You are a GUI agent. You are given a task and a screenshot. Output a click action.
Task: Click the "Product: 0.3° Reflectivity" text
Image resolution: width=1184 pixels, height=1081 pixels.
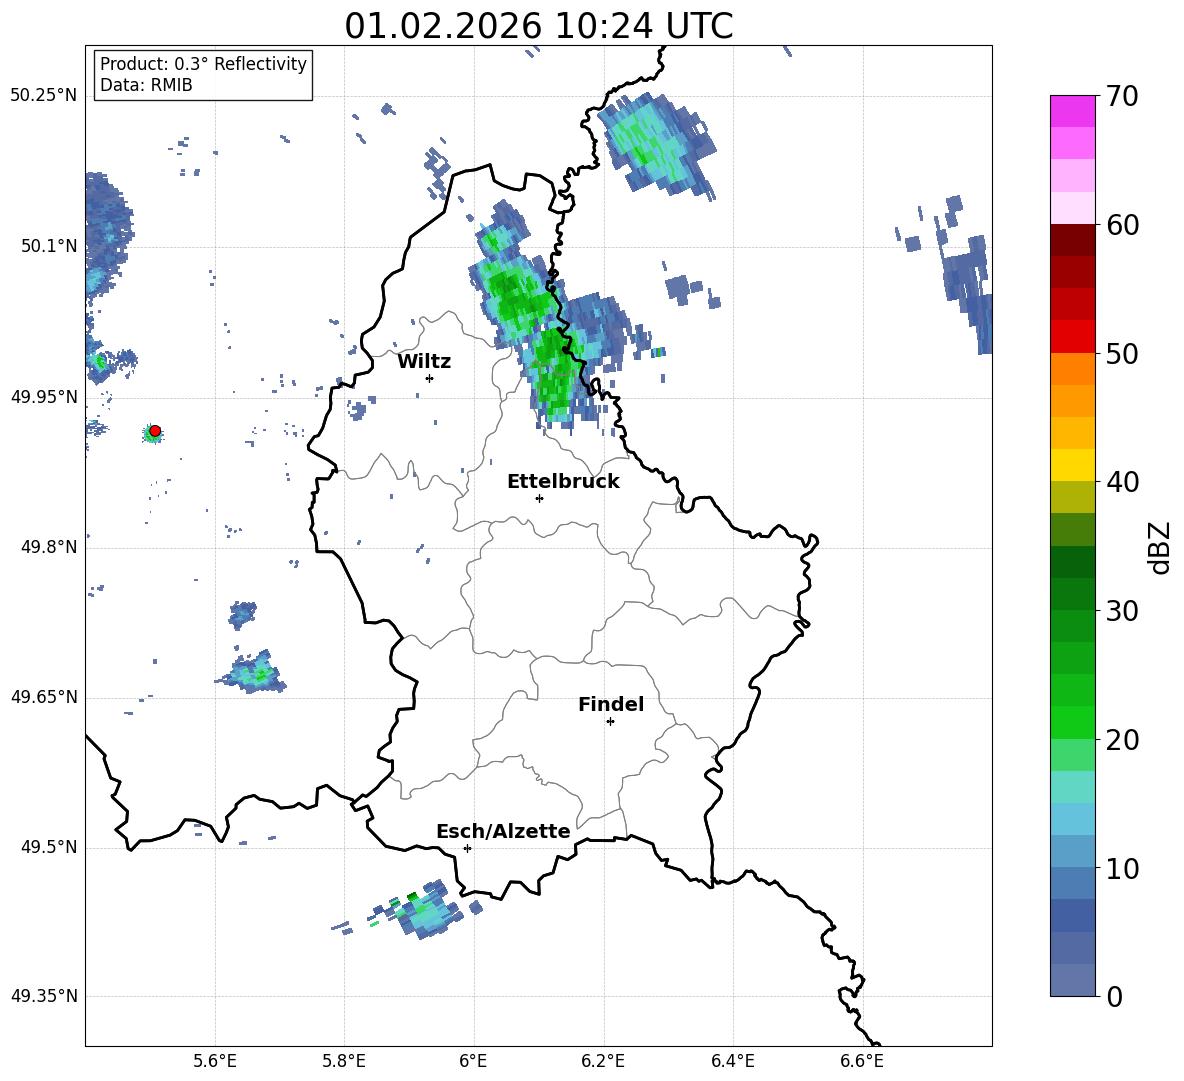pyautogui.click(x=203, y=64)
